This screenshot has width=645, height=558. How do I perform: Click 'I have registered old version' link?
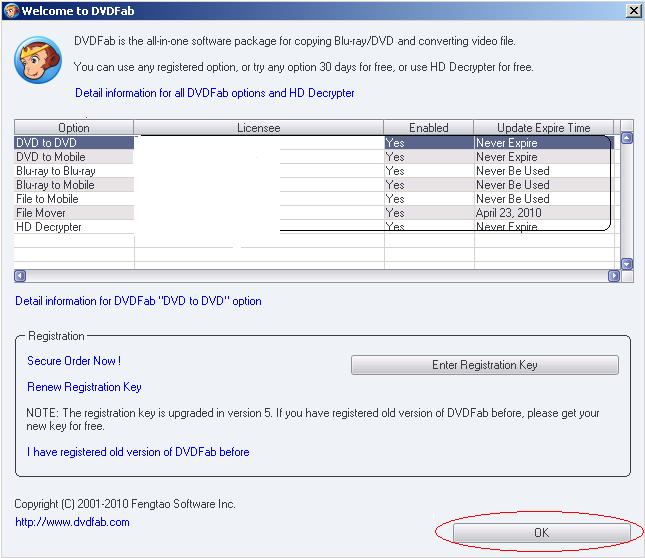138,452
